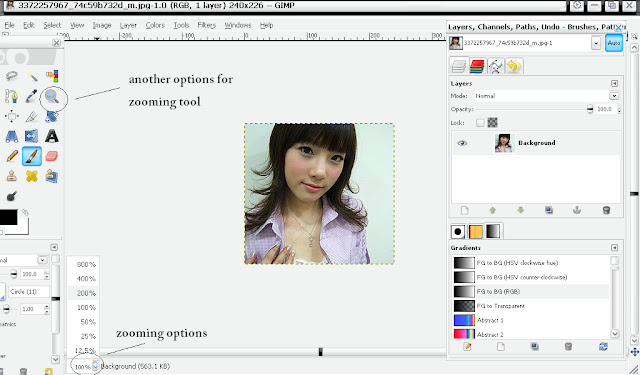This screenshot has height=375, width=640.
Task: Select the Zoom magnifier tool
Action: [52, 97]
